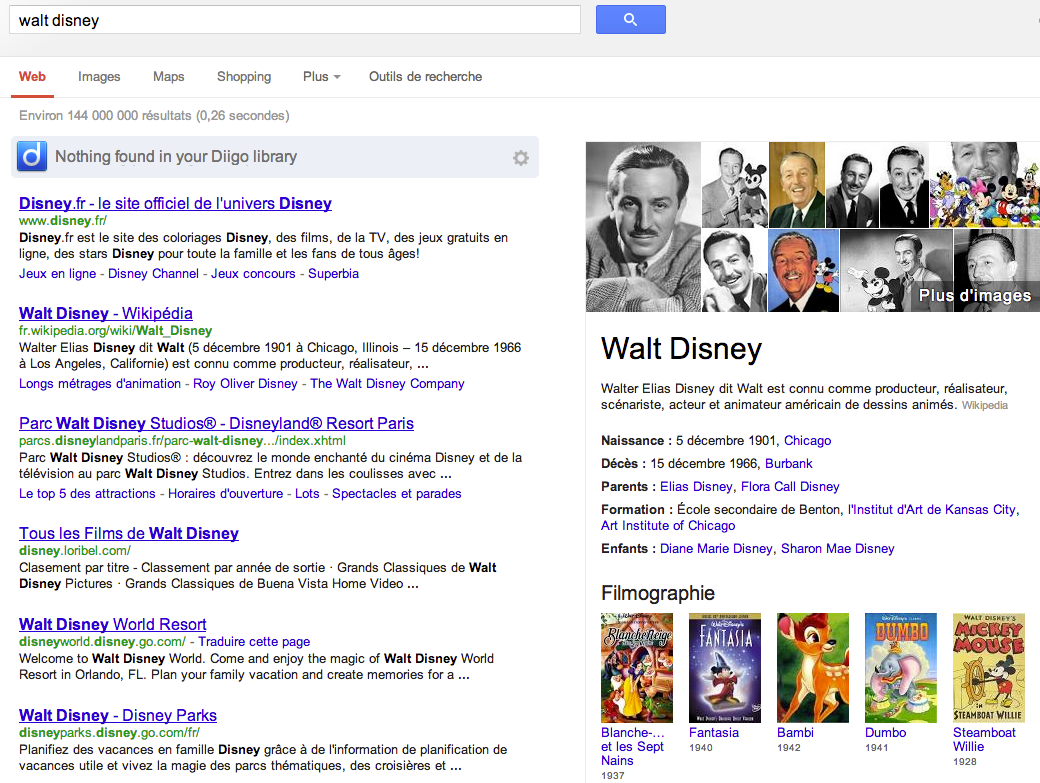Switch to the Maps tab
Viewport: 1040px width, 783px height.
click(168, 77)
